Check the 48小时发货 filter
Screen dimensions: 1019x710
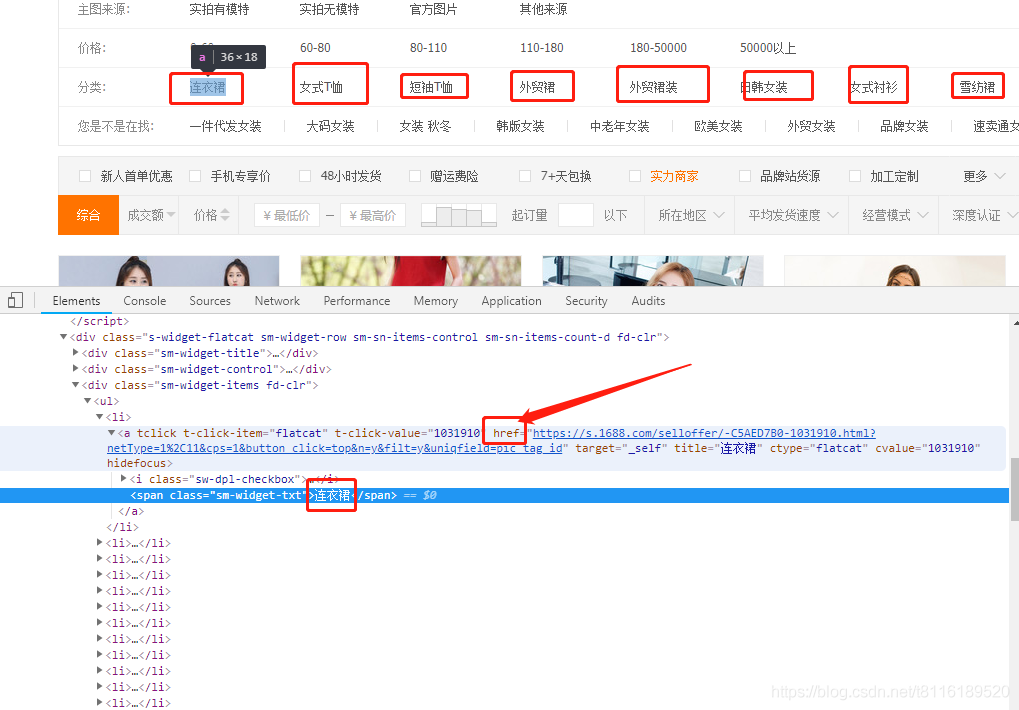305,176
